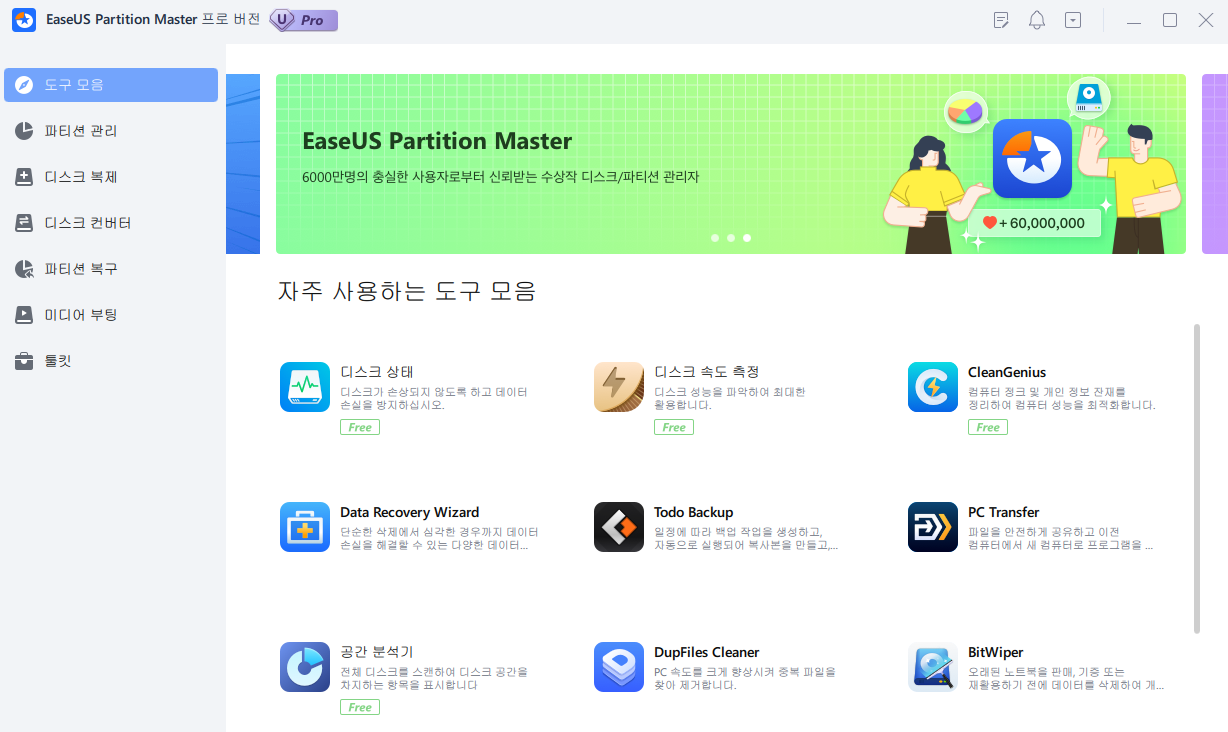
Task: Click the notification bell icon
Action: click(x=1037, y=20)
